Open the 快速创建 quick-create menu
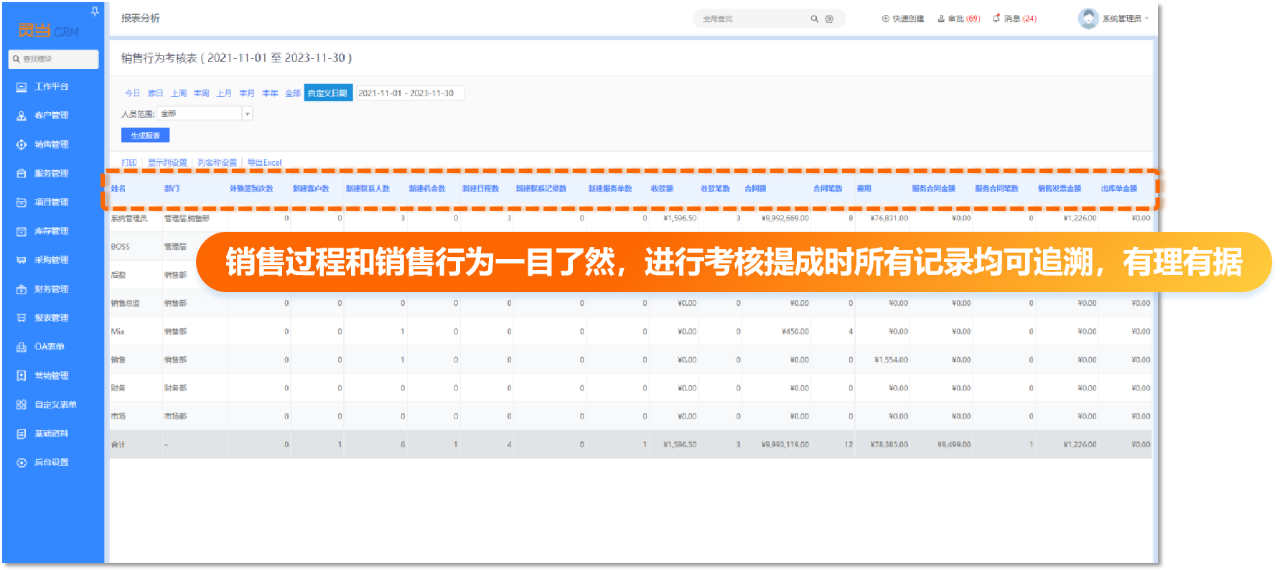 [x=903, y=19]
